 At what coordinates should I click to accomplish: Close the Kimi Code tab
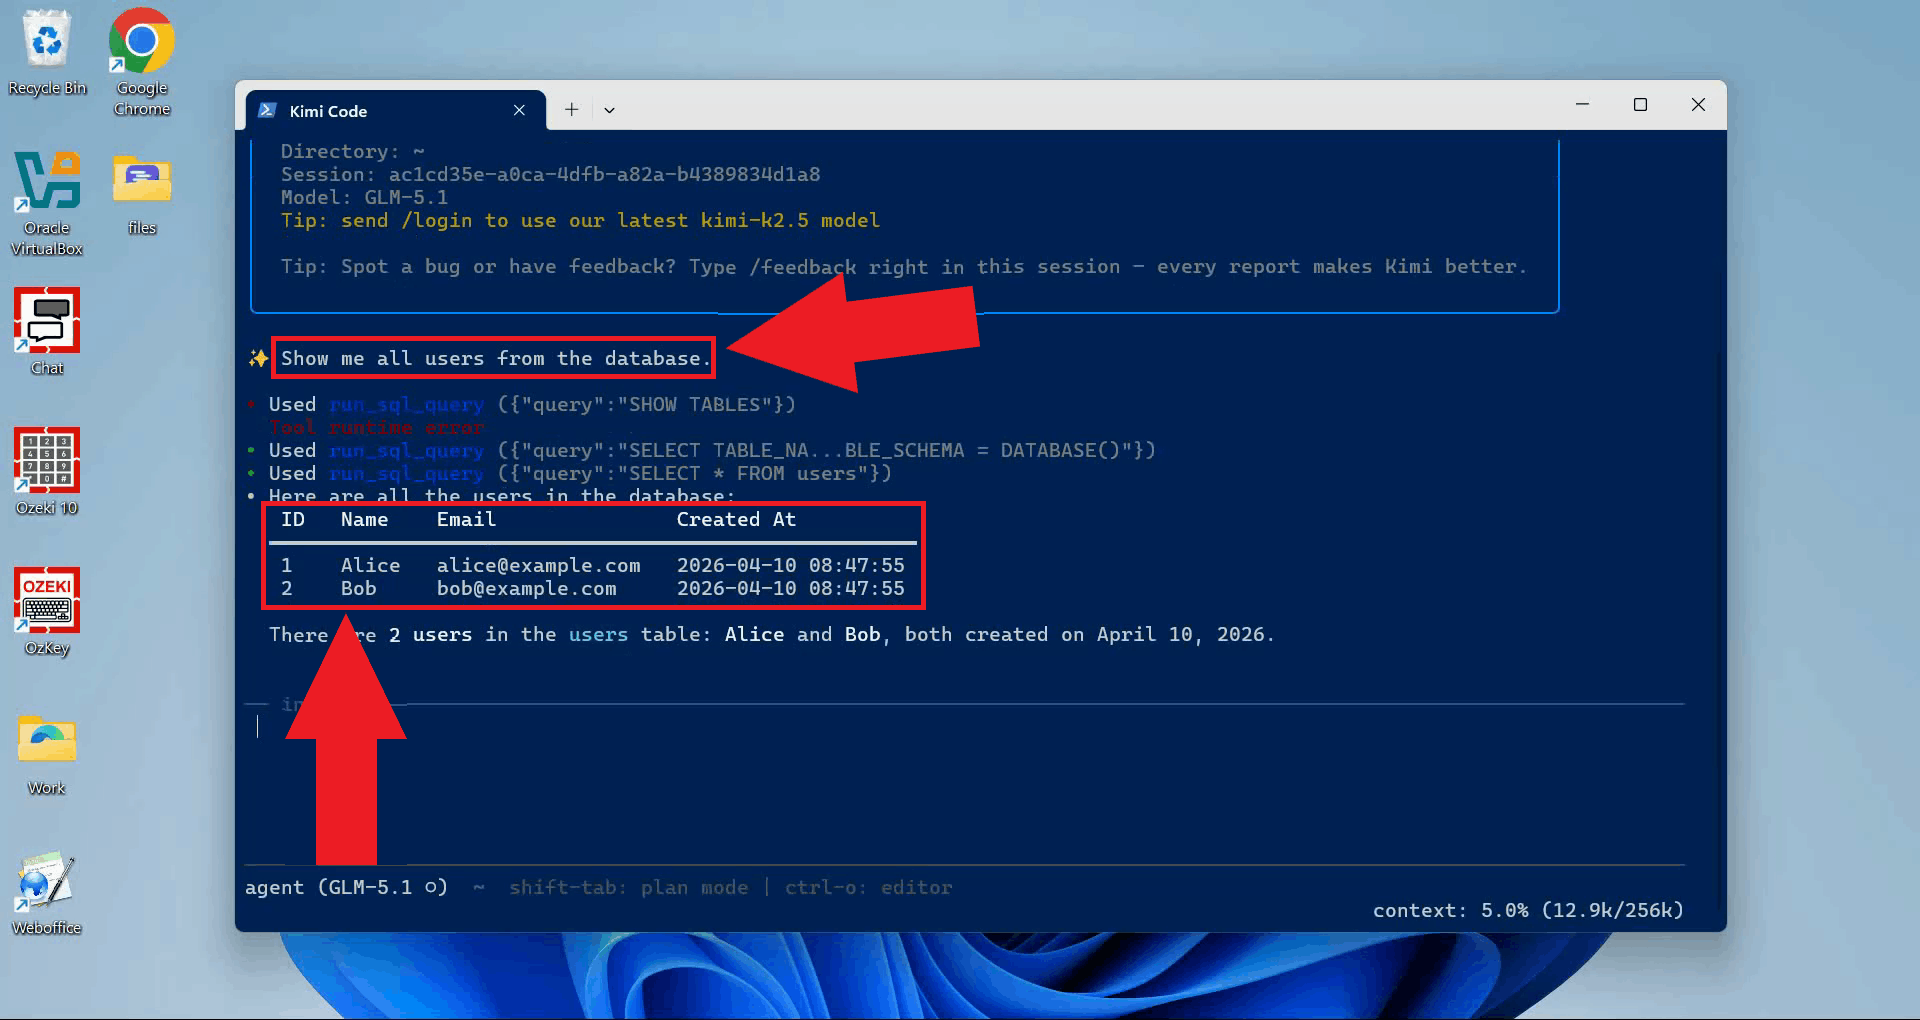click(519, 110)
